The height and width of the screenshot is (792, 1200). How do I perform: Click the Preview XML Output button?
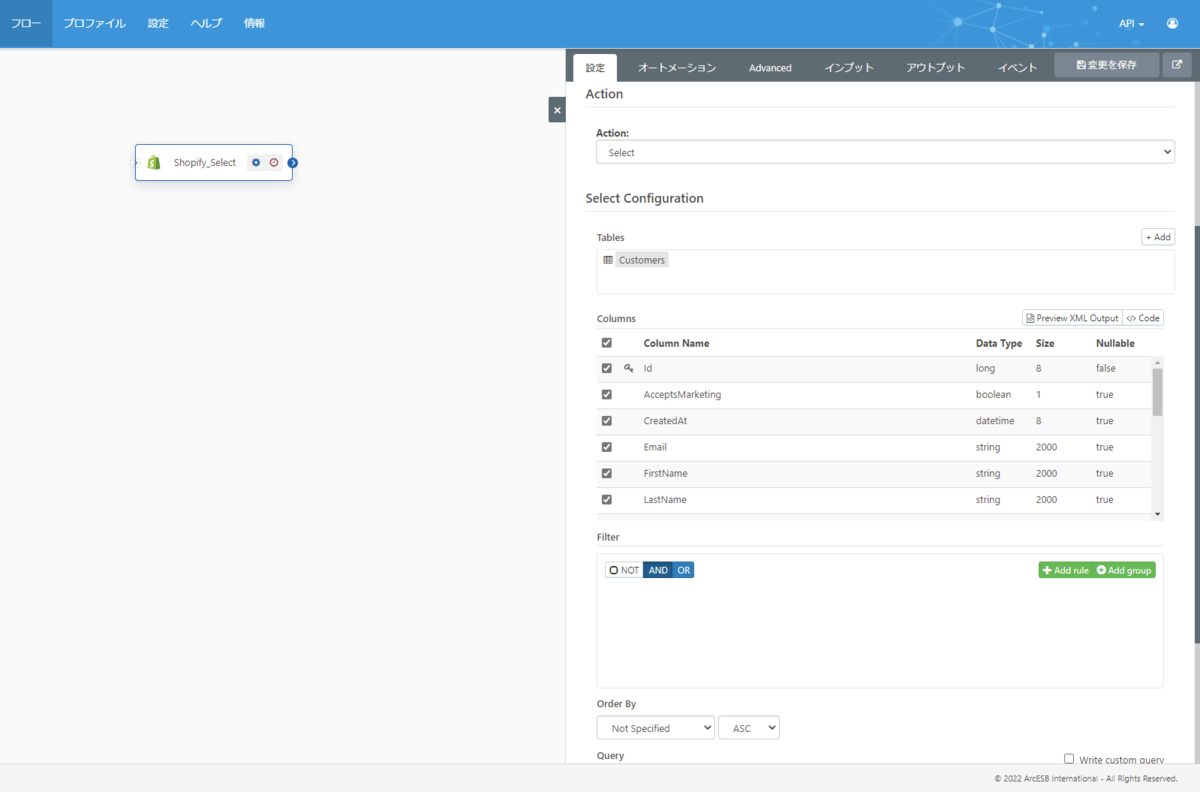(1072, 318)
